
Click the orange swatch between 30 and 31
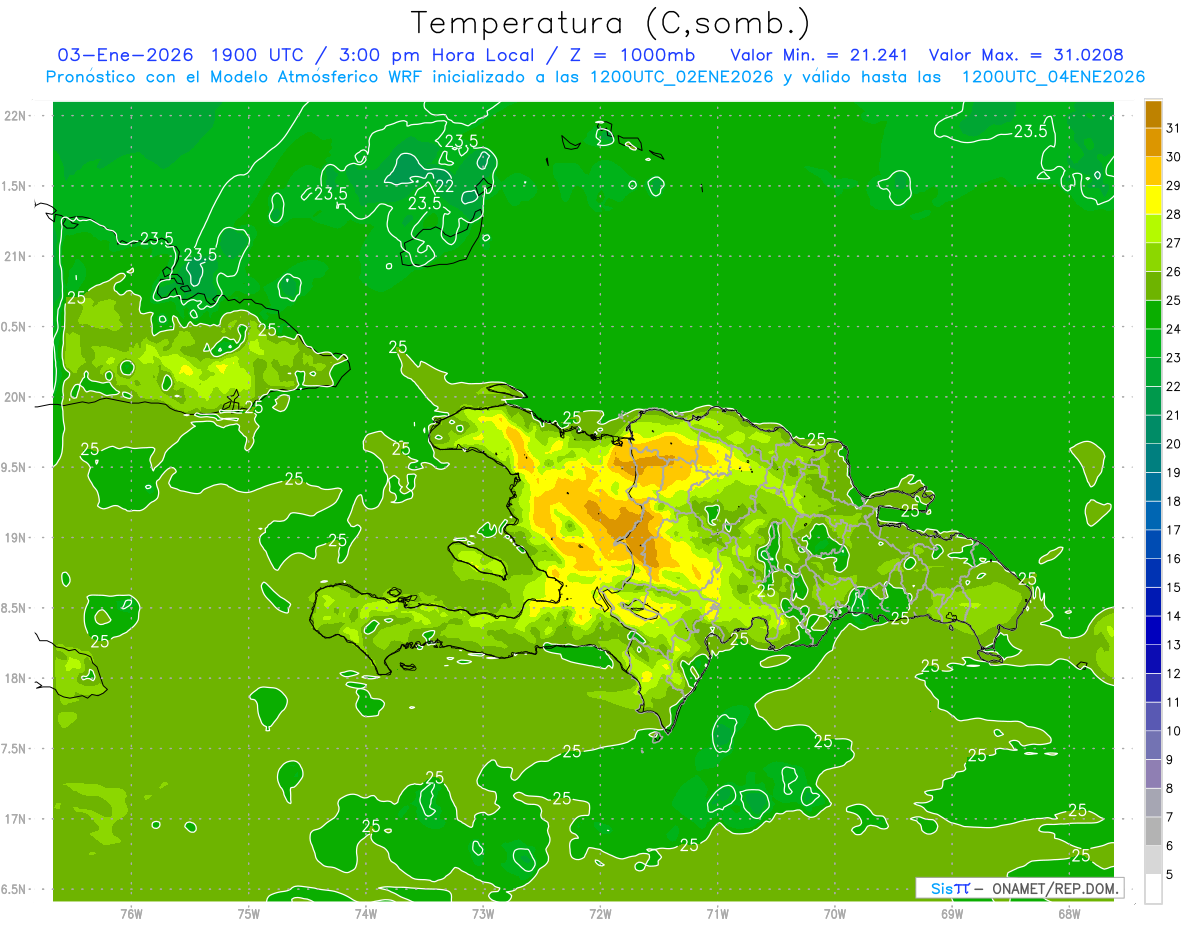[1153, 143]
